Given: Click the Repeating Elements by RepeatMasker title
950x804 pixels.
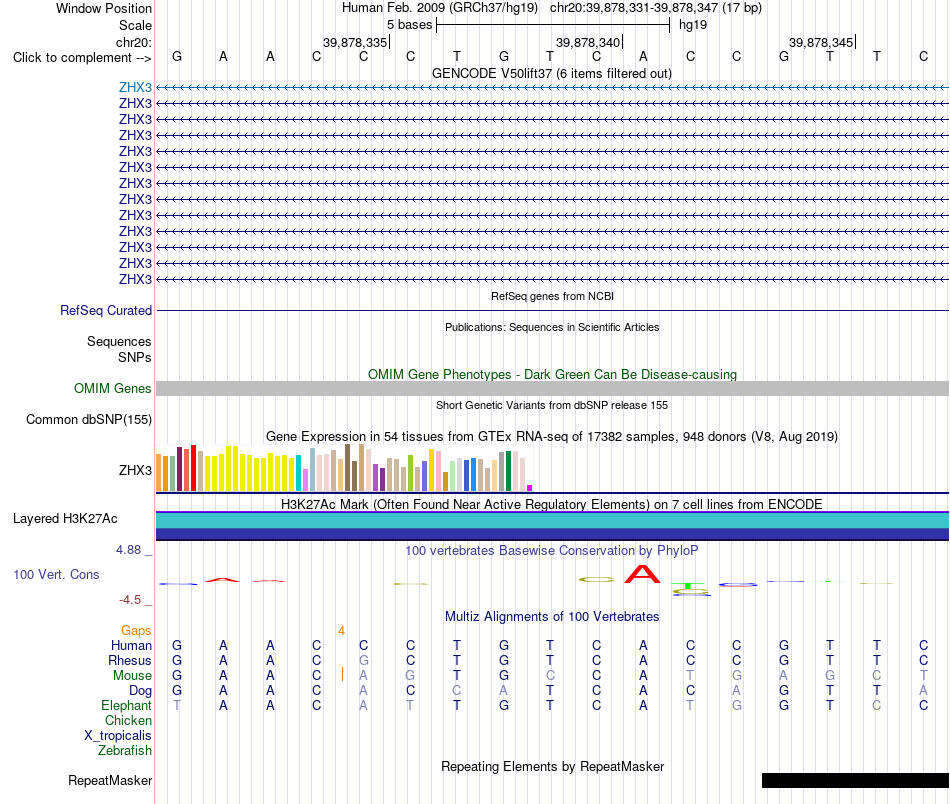Looking at the screenshot, I should [552, 766].
